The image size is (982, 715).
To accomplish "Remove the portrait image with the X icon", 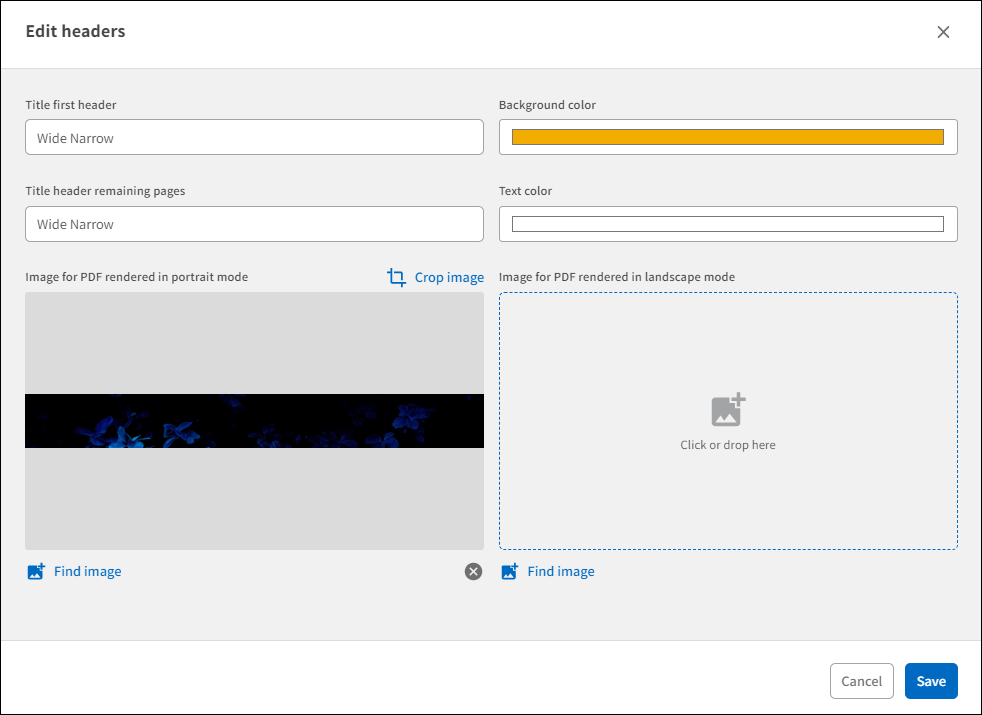I will 473,571.
